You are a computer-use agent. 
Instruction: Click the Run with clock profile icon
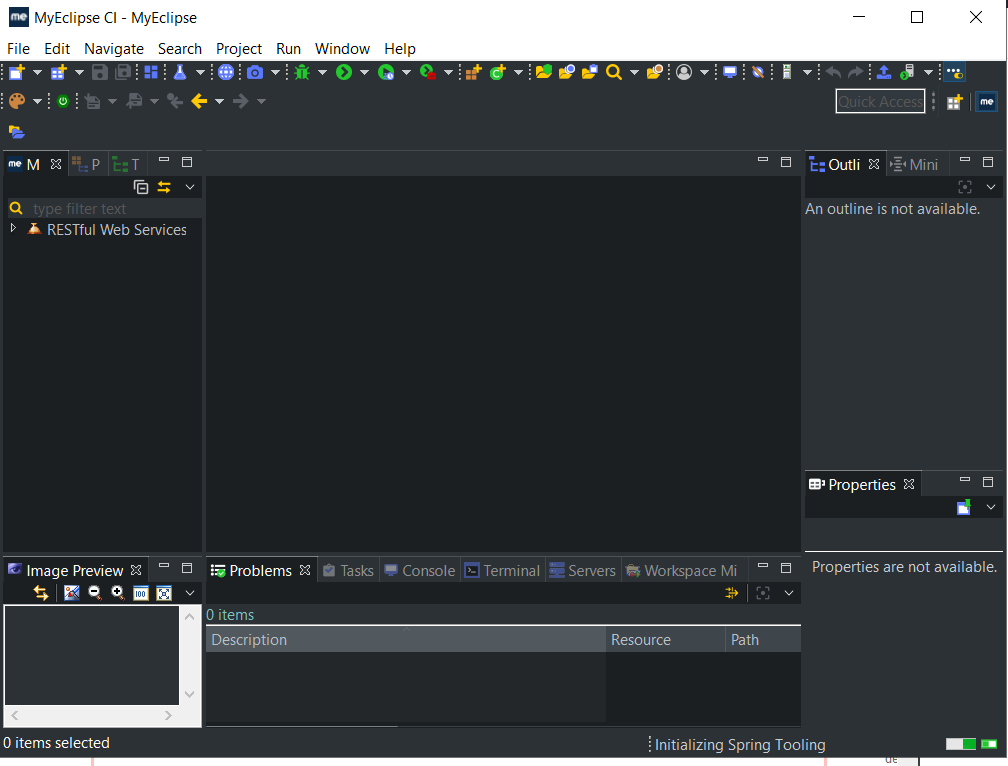point(386,72)
